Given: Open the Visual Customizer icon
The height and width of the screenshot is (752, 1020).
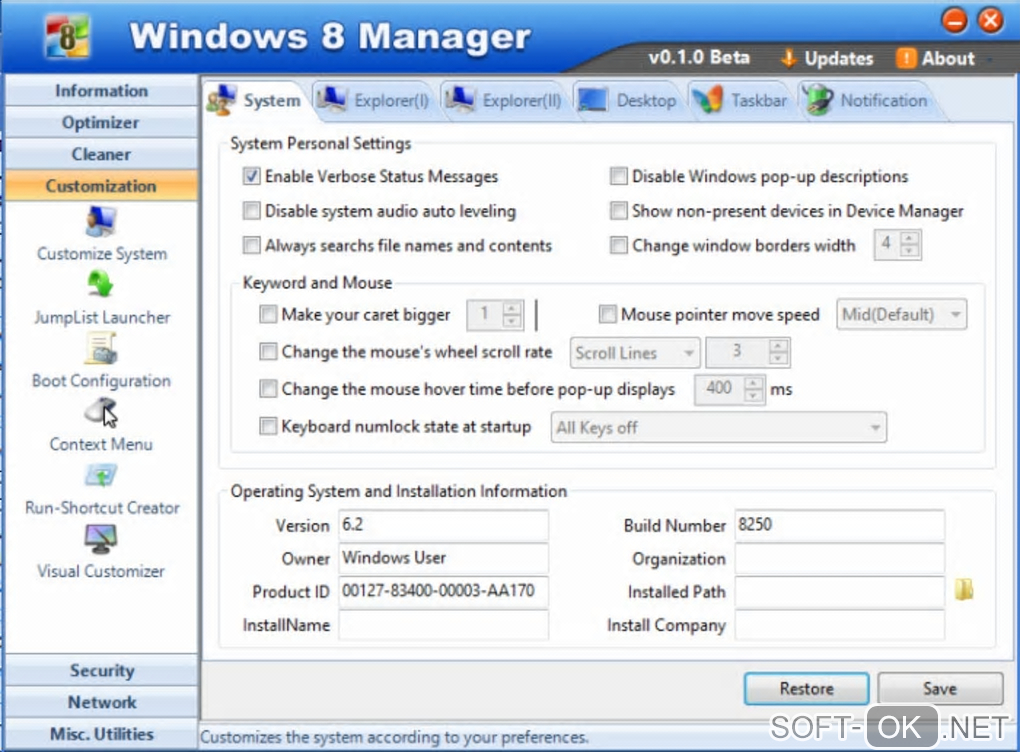Looking at the screenshot, I should click(x=101, y=539).
